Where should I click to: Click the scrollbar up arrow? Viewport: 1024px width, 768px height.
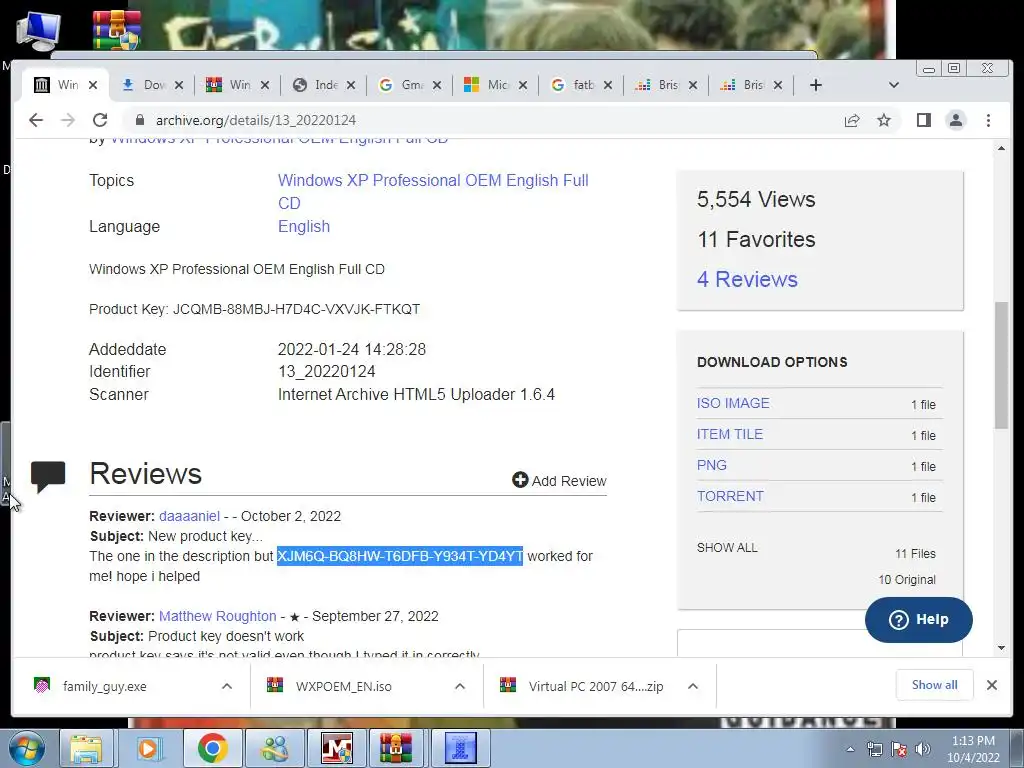1001,149
